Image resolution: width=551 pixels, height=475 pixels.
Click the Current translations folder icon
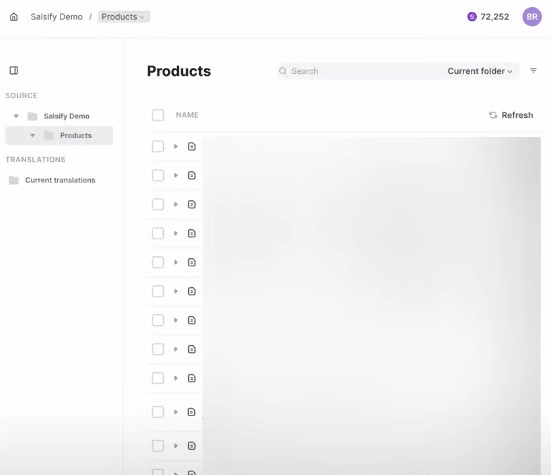pos(14,180)
